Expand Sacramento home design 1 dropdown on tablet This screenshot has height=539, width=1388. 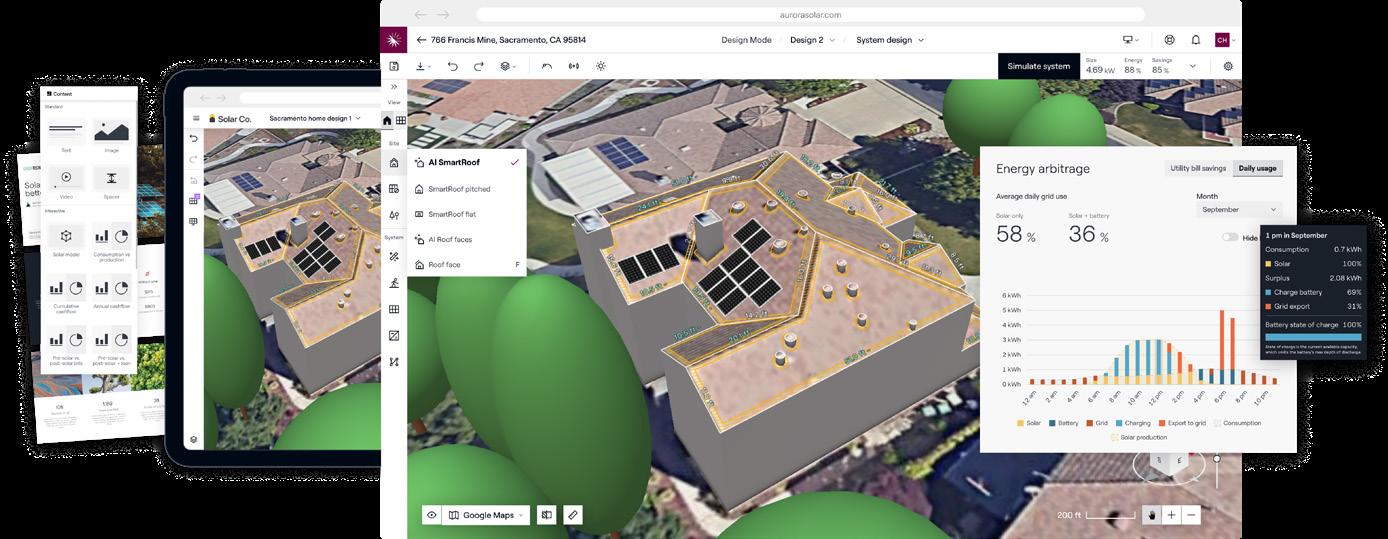coord(315,118)
